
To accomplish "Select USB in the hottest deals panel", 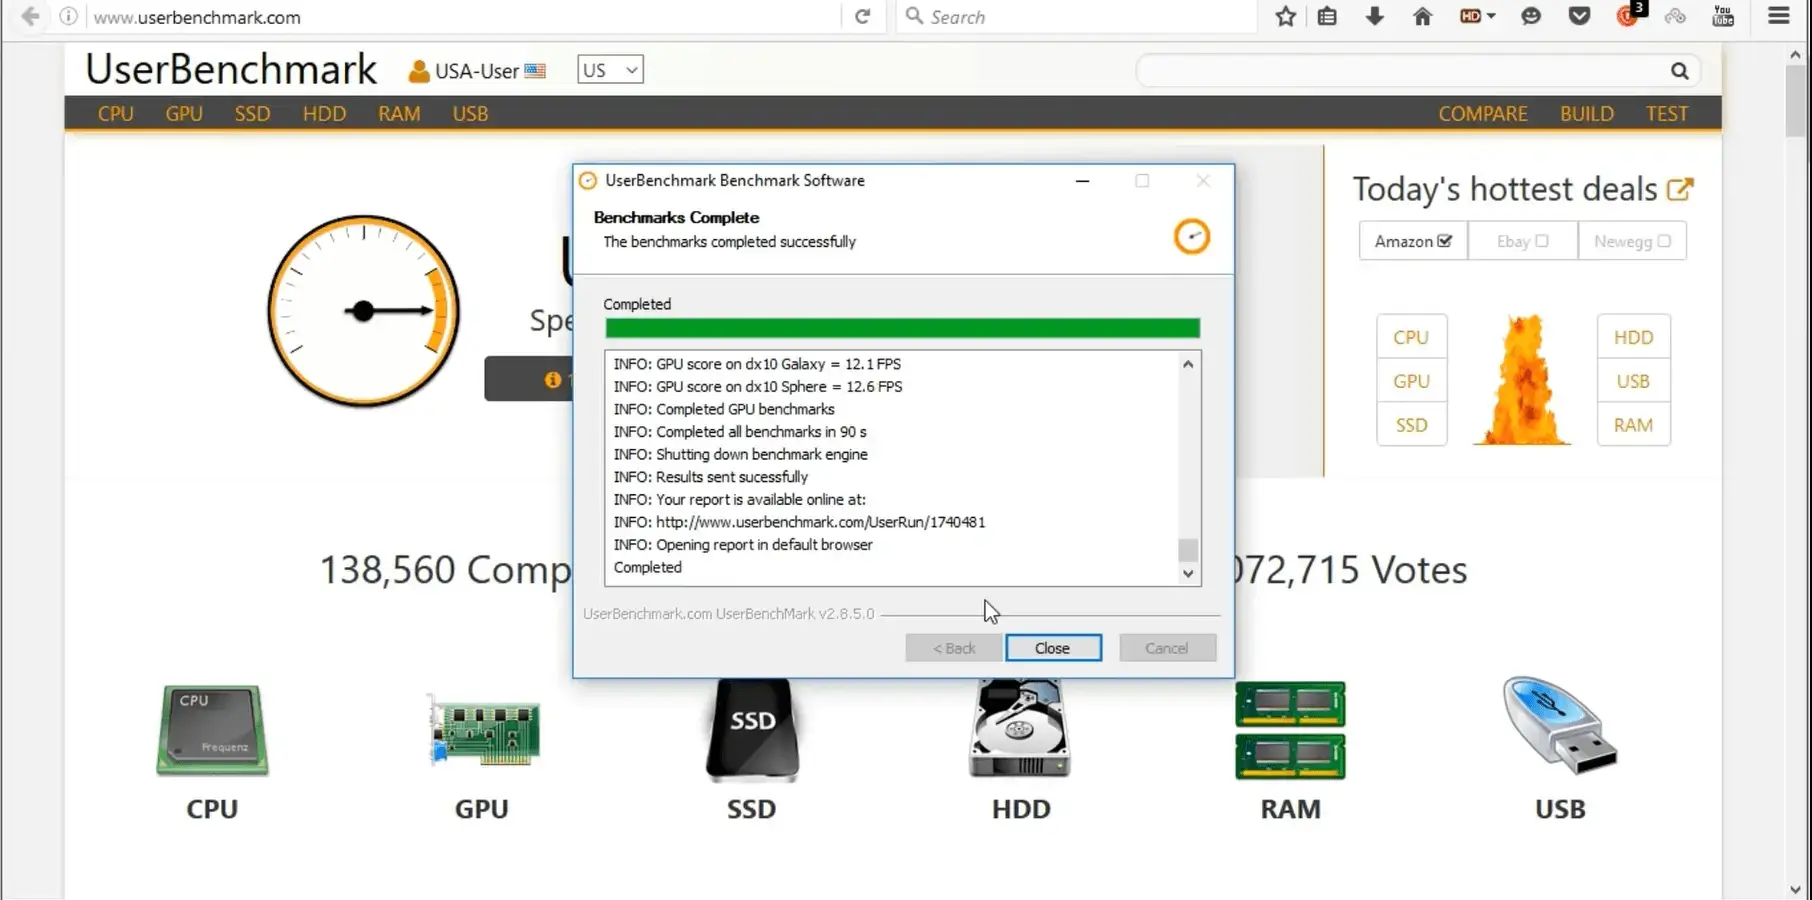I will pyautogui.click(x=1633, y=381).
